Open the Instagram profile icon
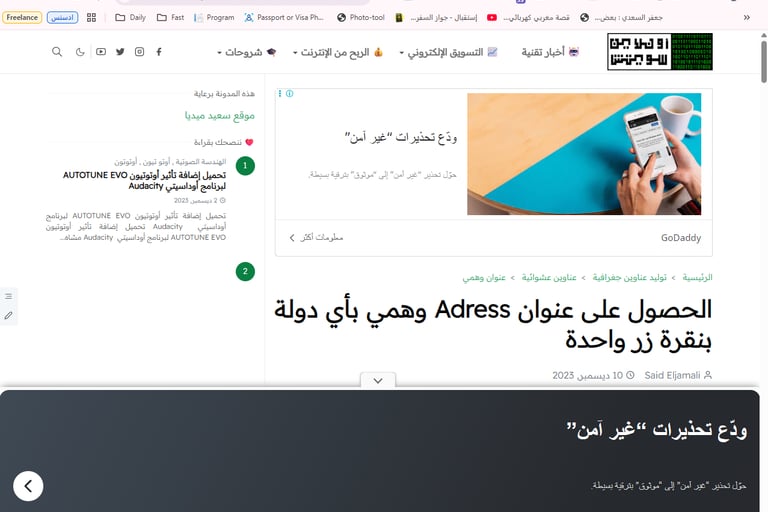 click(140, 51)
